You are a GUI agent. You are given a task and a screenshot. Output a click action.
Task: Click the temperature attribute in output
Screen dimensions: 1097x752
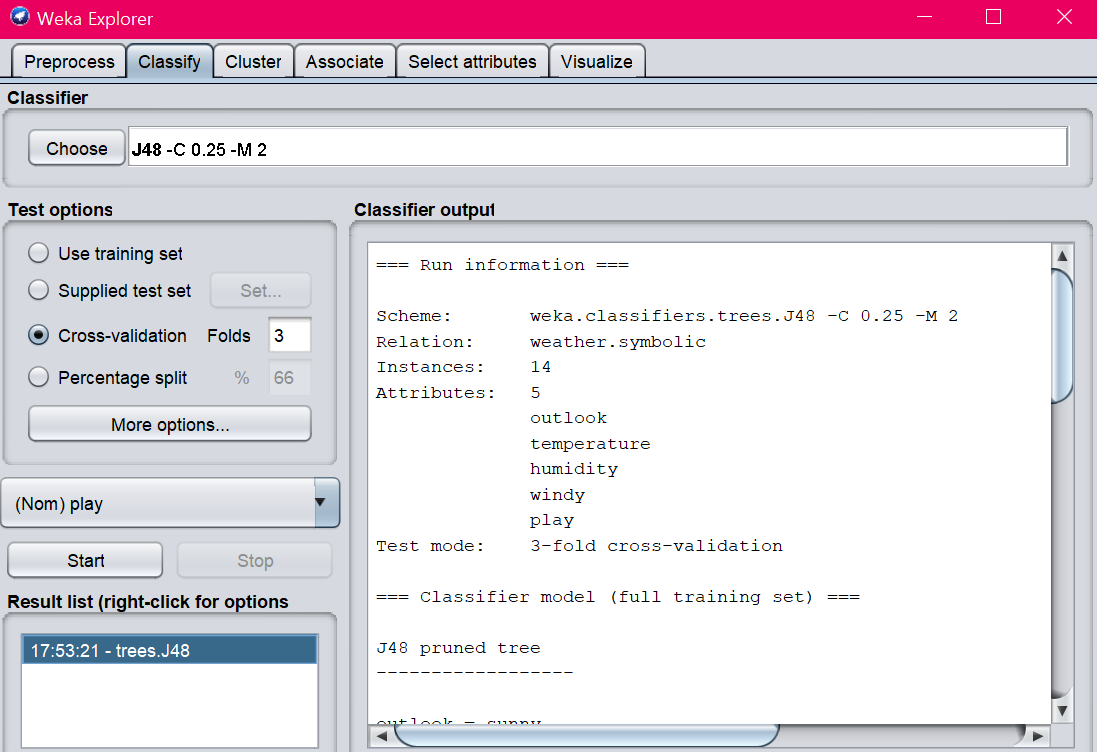point(590,444)
